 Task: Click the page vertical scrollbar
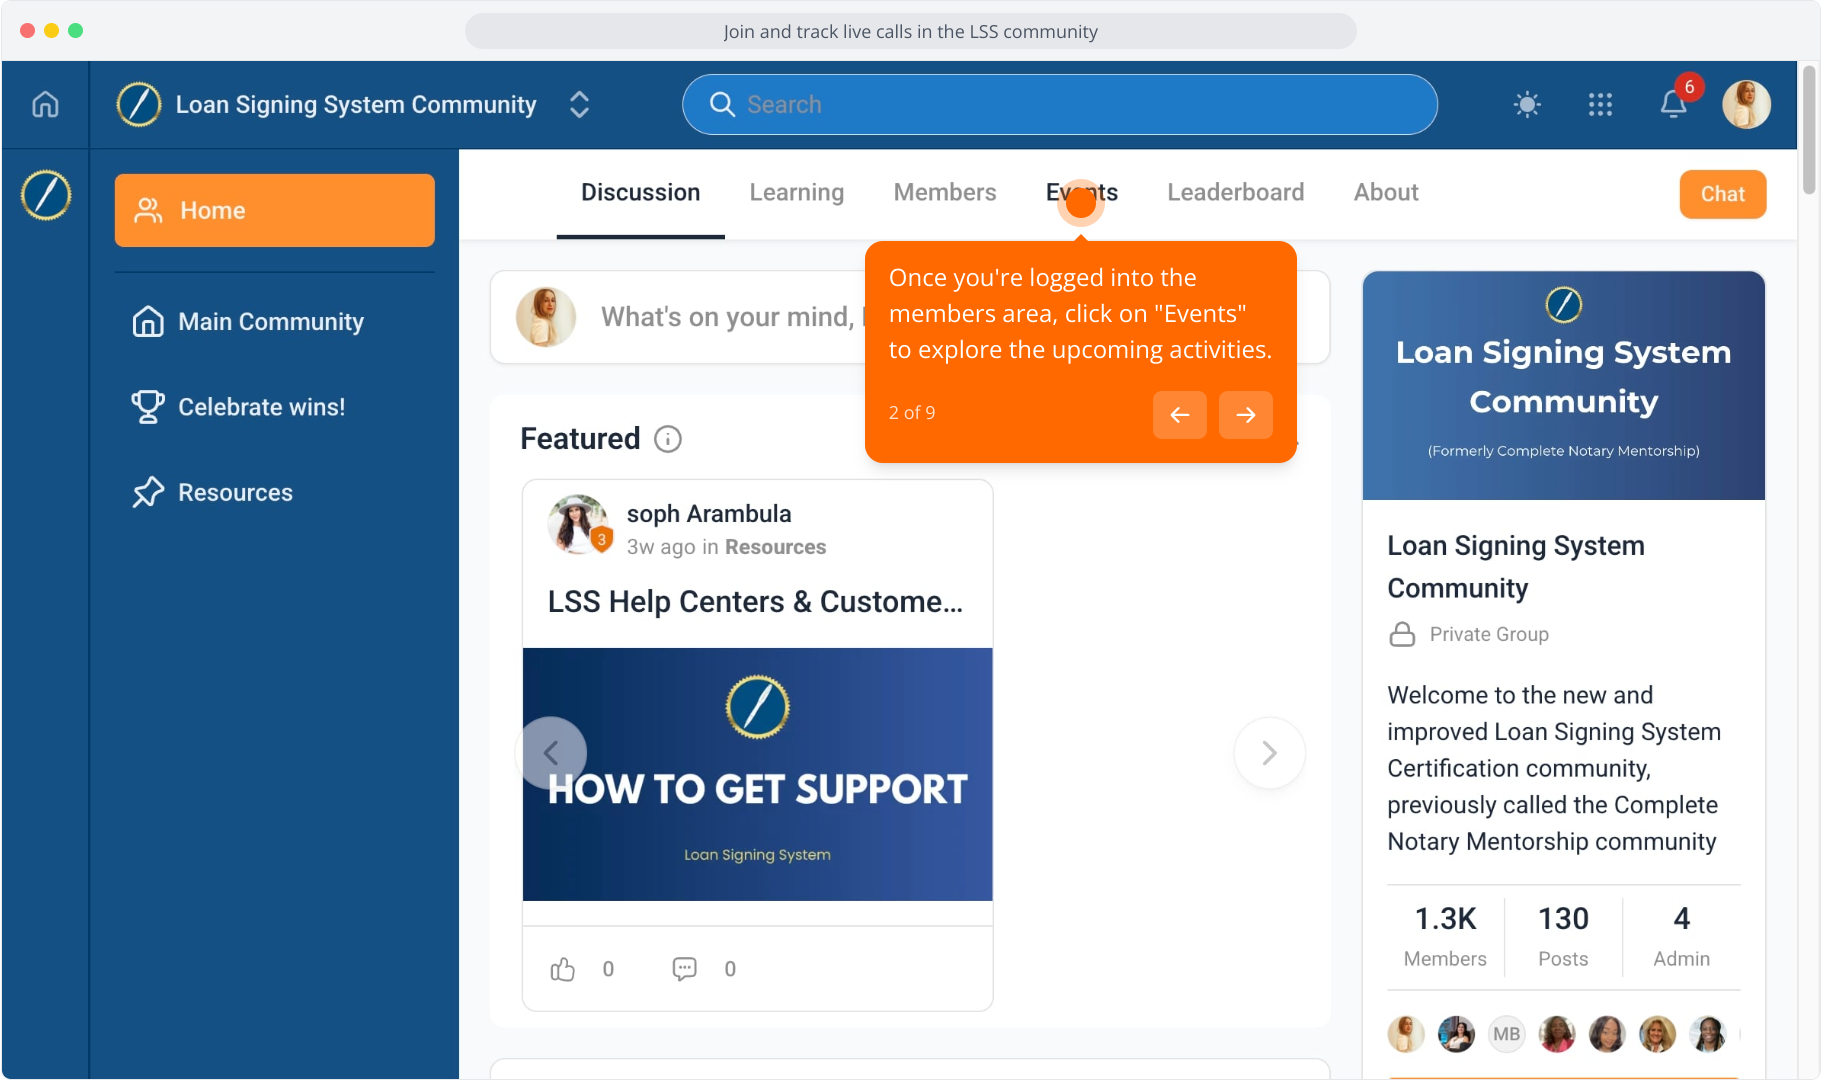tap(1808, 130)
